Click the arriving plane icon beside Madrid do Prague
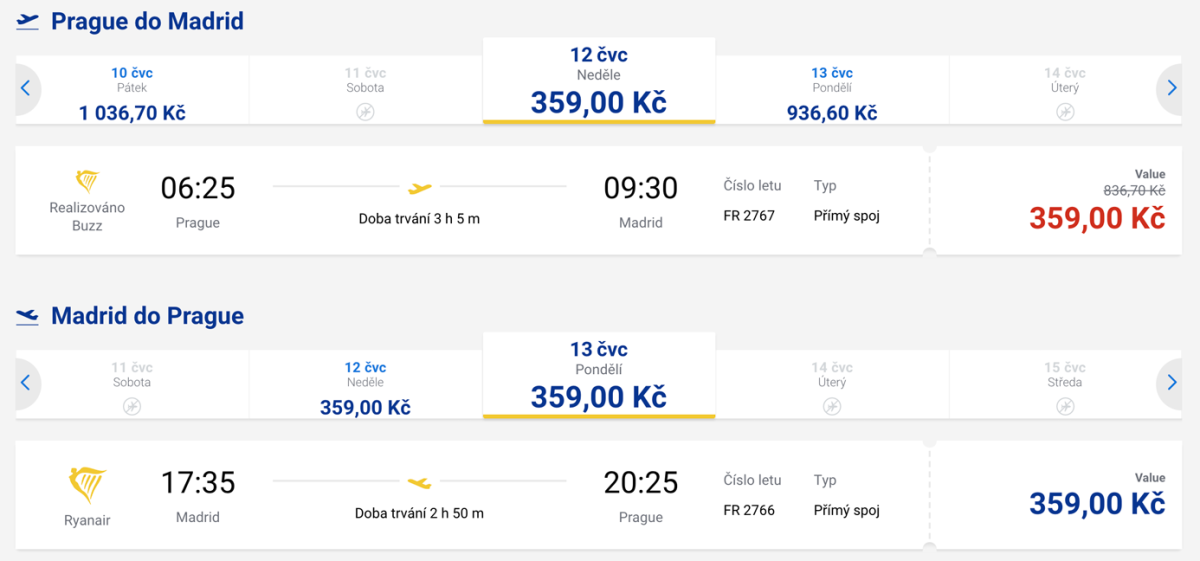 click(27, 316)
